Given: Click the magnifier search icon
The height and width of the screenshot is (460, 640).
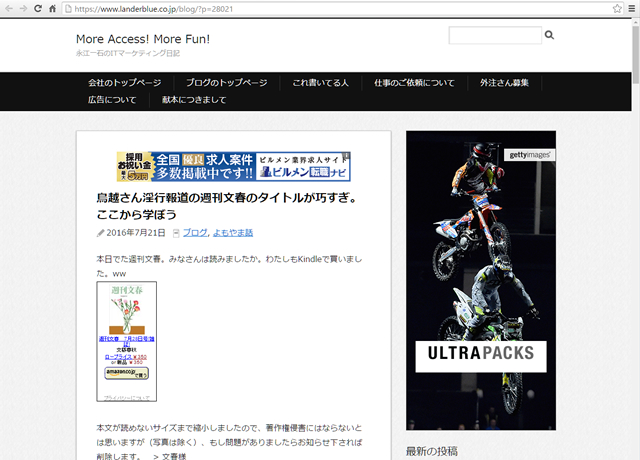Looking at the screenshot, I should click(549, 36).
